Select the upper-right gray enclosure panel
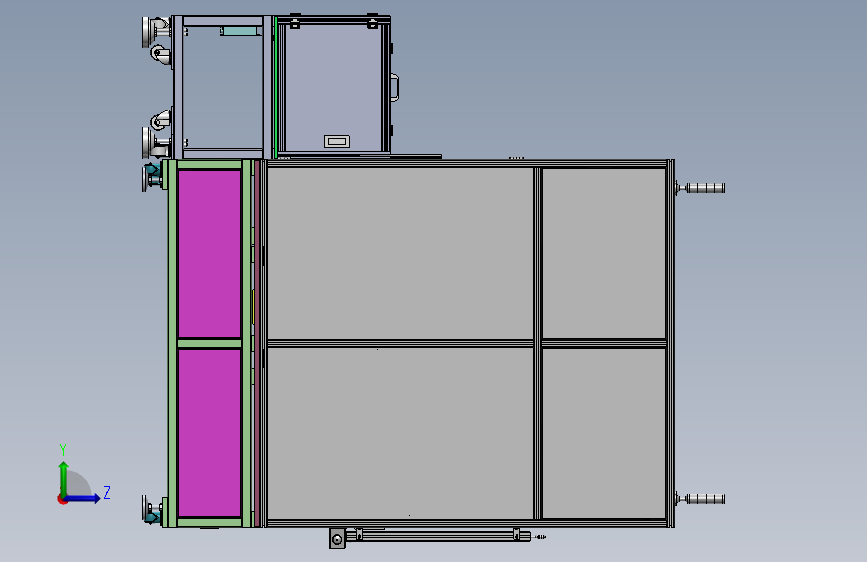This screenshot has height=562, width=867. [604, 253]
